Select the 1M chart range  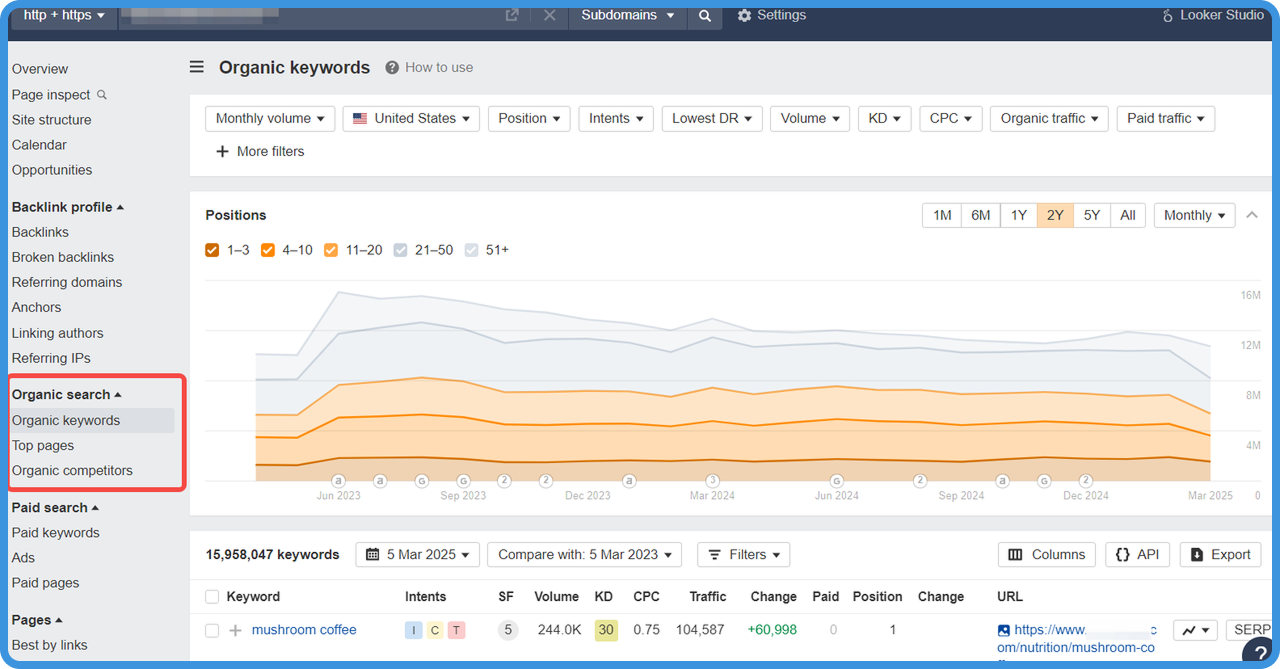(942, 215)
